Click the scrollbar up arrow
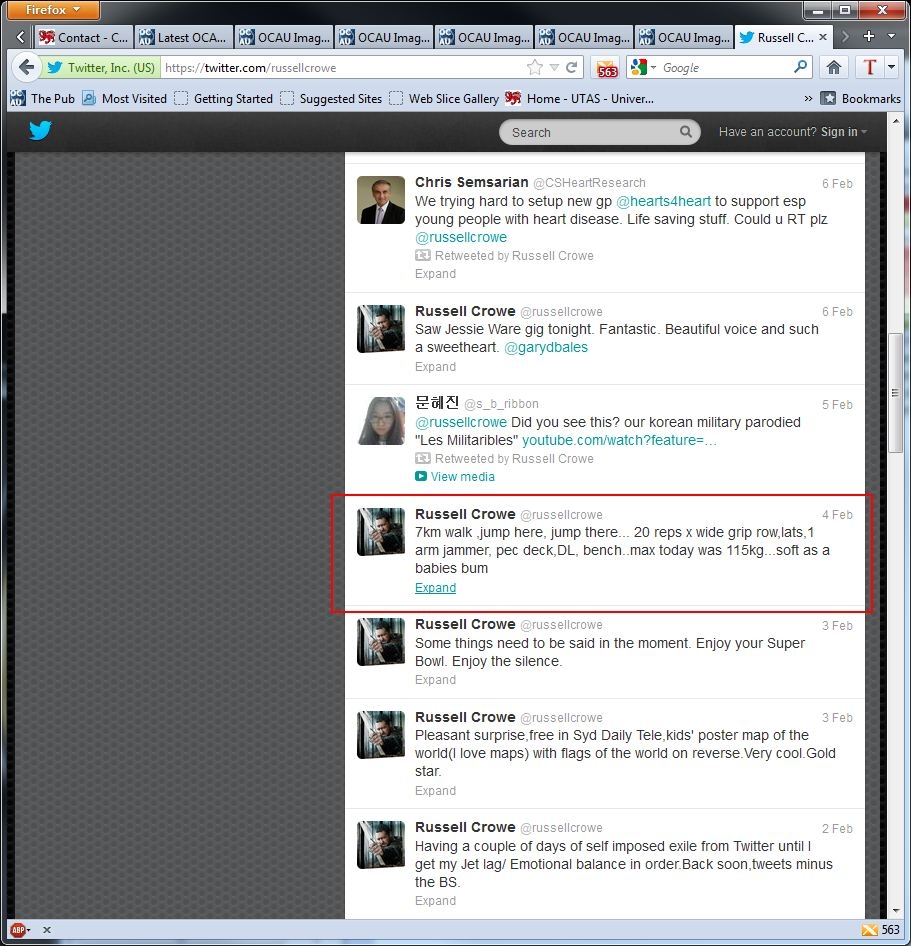The height and width of the screenshot is (946, 911). [x=896, y=121]
